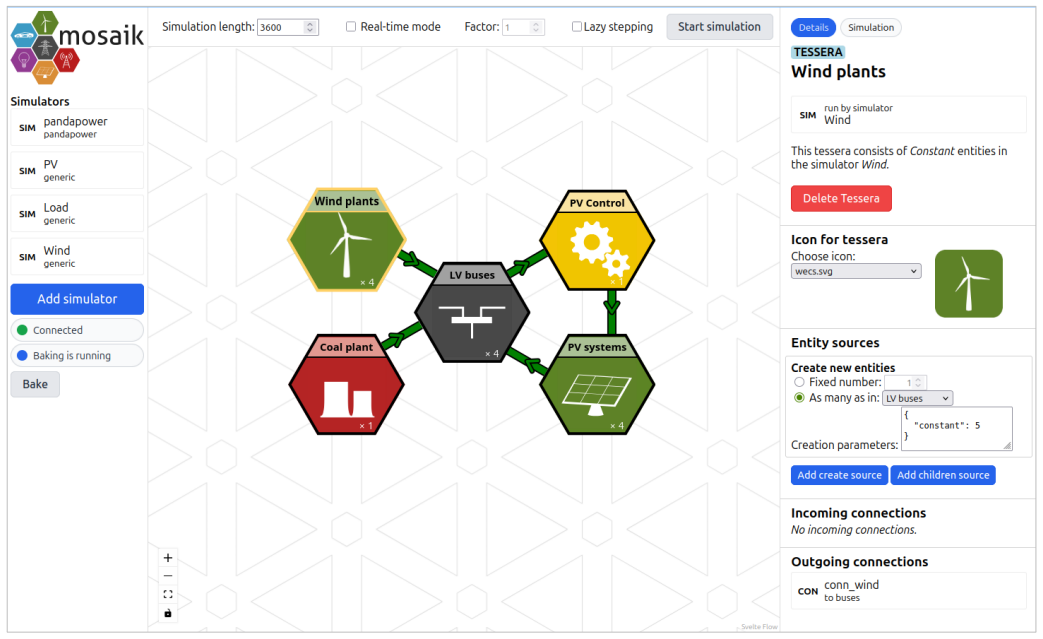Click the Start simulation button
Image resolution: width=1043 pixels, height=639 pixels.
719,27
